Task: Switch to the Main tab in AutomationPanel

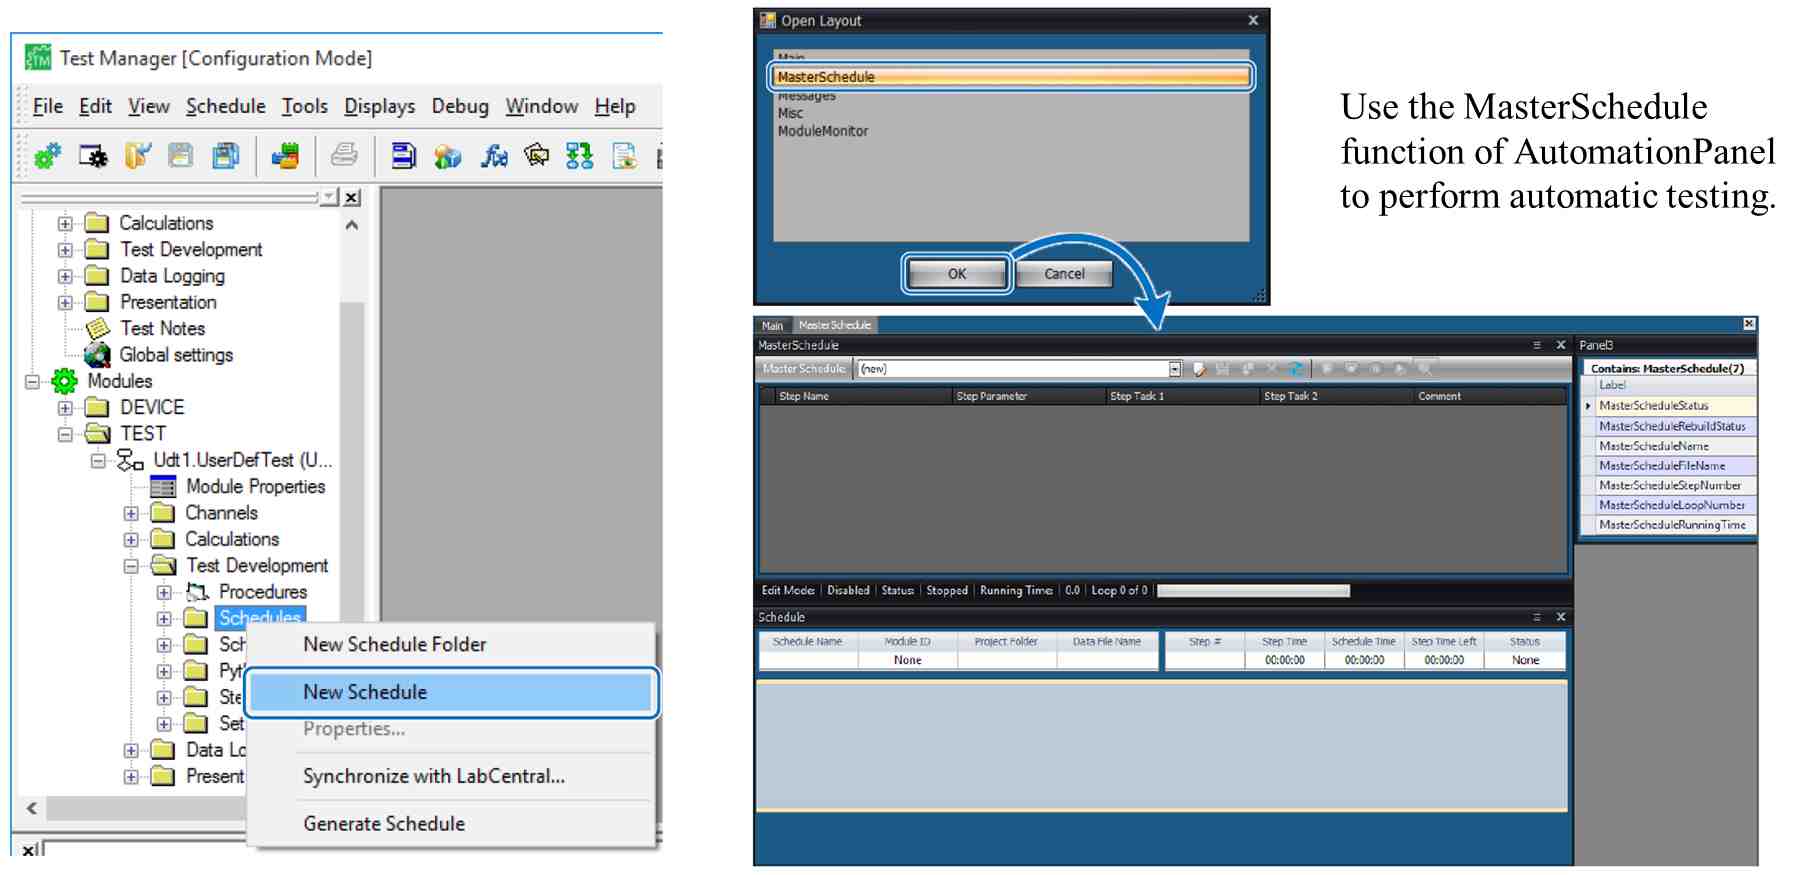Action: coord(772,326)
